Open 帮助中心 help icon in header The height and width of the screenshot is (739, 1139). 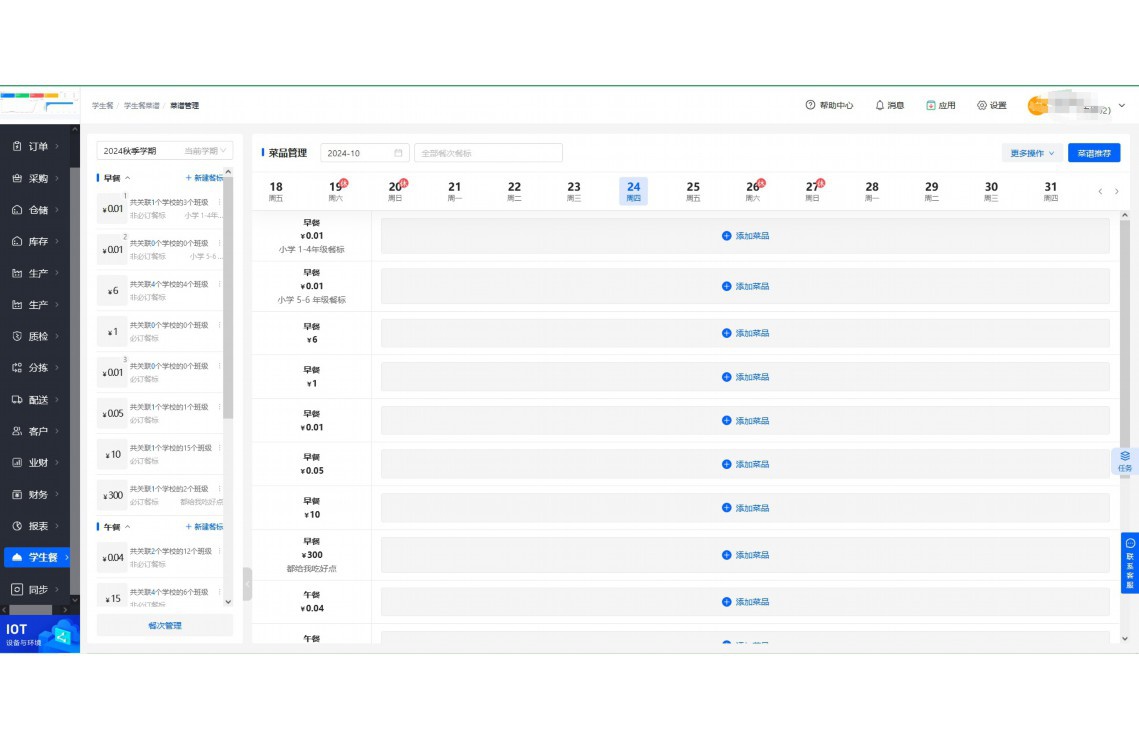point(810,105)
